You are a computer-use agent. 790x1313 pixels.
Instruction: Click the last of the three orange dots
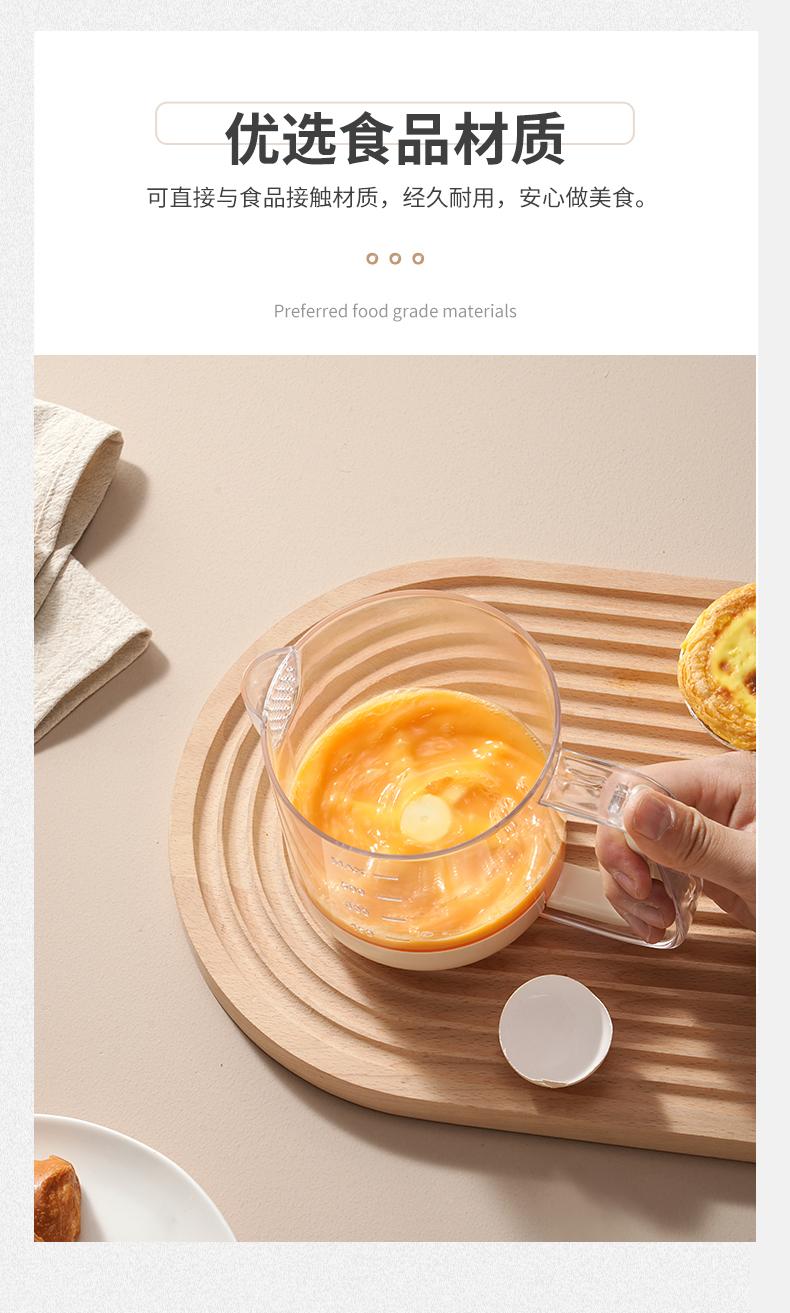pos(418,258)
